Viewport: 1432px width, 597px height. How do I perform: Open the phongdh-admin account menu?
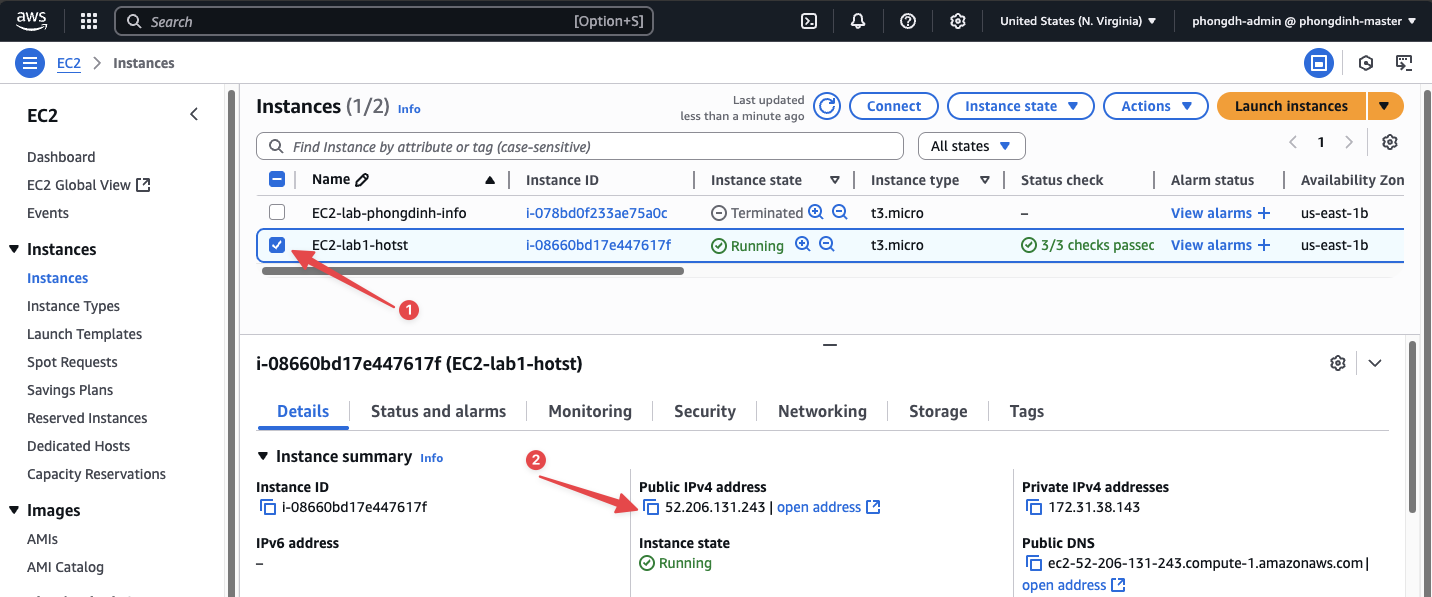1304,21
